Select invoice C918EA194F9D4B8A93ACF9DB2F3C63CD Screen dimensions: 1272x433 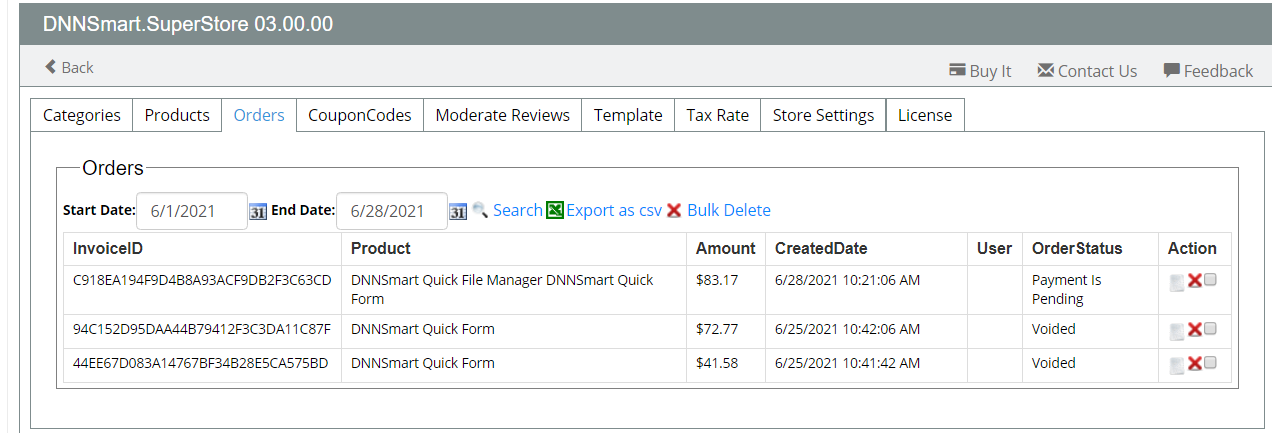(202, 280)
